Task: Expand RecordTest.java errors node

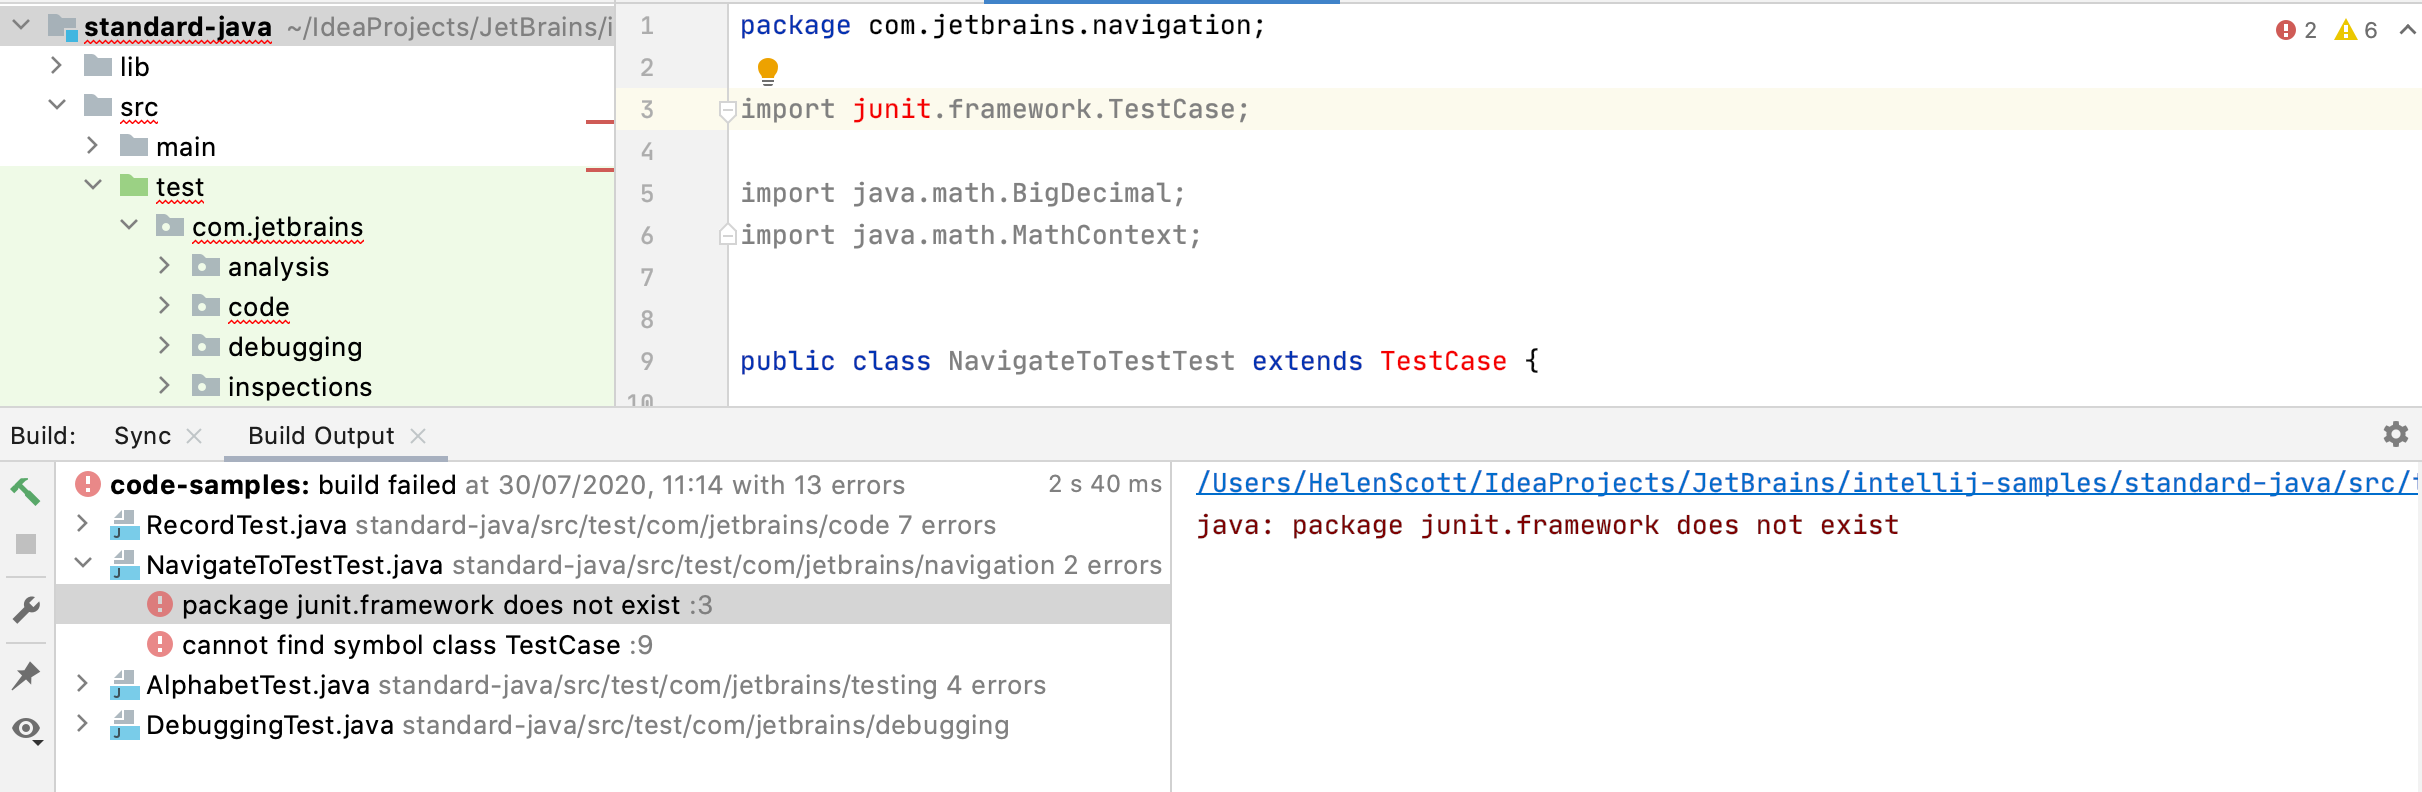Action: [83, 523]
